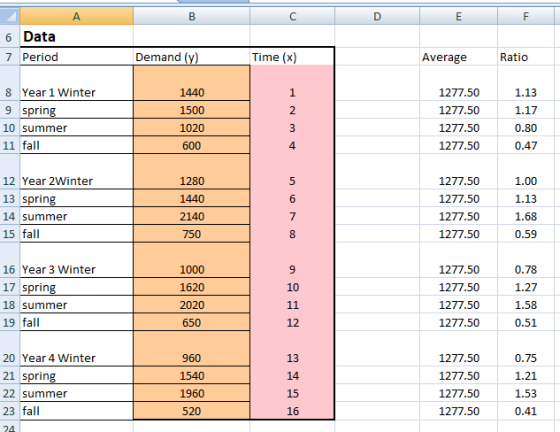Click demand value 650
The width and height of the screenshot is (560, 432).
click(x=192, y=322)
